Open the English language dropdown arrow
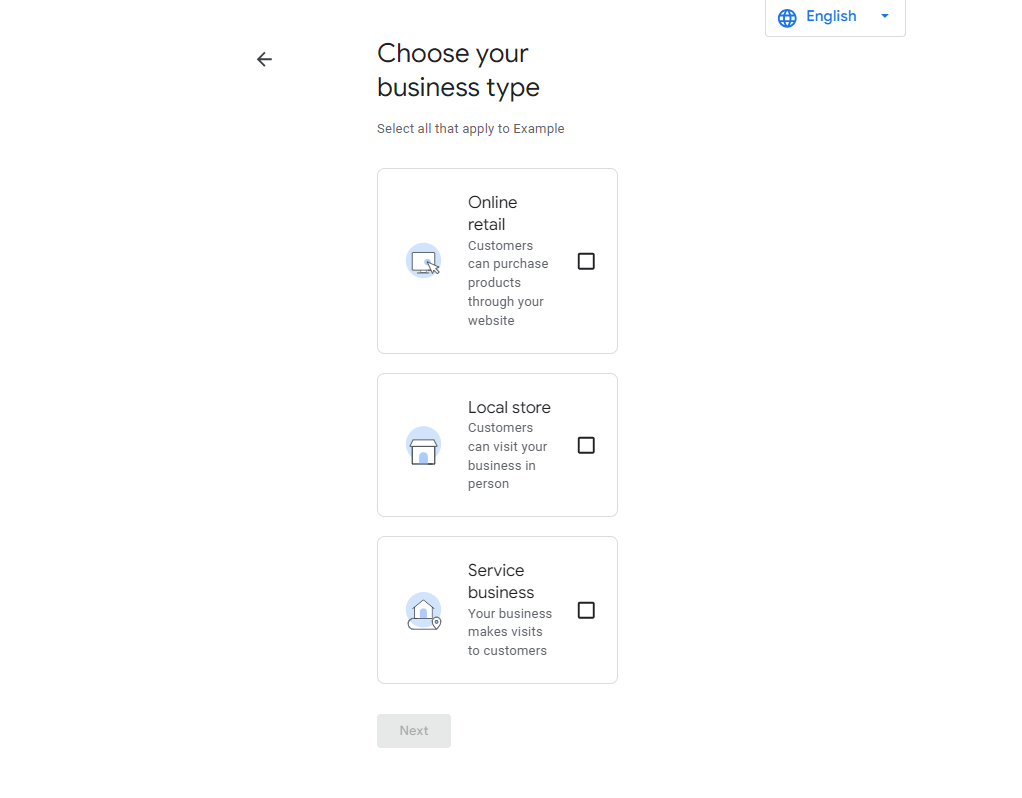The height and width of the screenshot is (798, 1022). 884,16
